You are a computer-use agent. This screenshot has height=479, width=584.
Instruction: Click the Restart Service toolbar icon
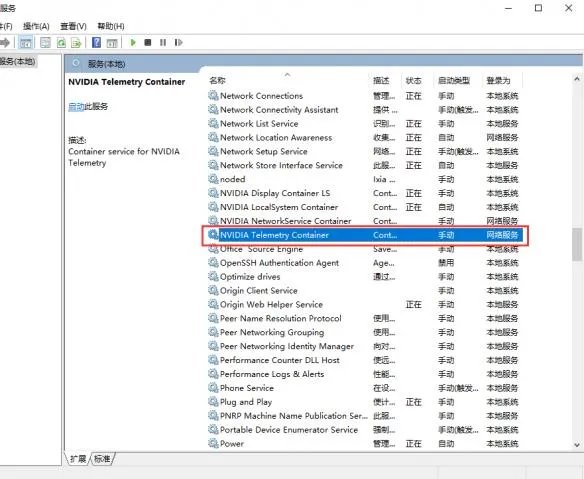pyautogui.click(x=178, y=42)
